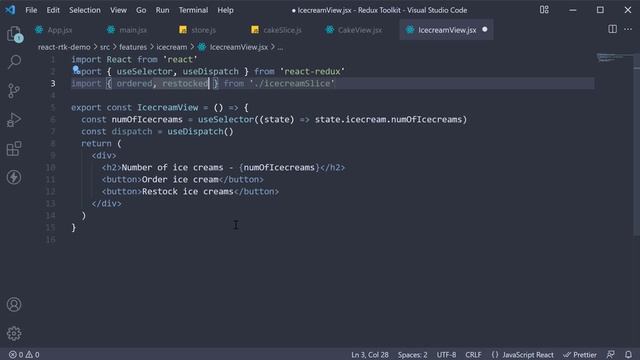Image resolution: width=640 pixels, height=360 pixels.
Task: Open the Help menu
Action: click(x=225, y=10)
